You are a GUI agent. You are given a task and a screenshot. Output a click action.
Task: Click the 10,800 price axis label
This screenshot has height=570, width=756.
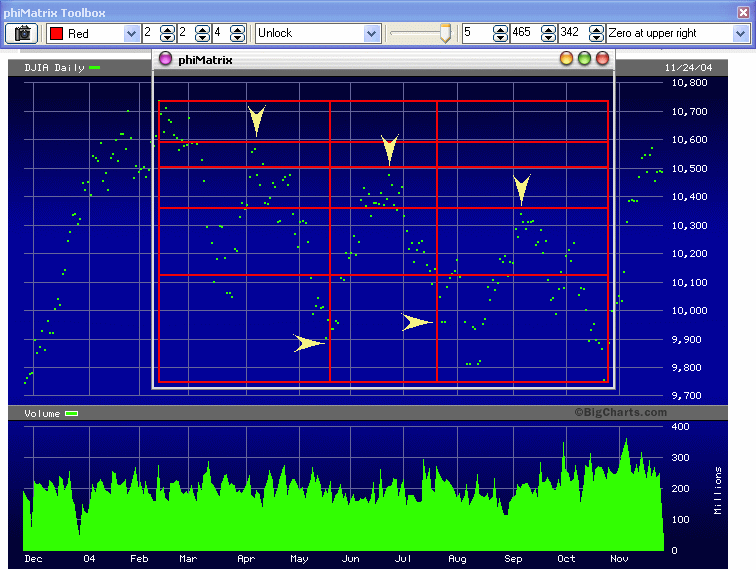coord(689,82)
